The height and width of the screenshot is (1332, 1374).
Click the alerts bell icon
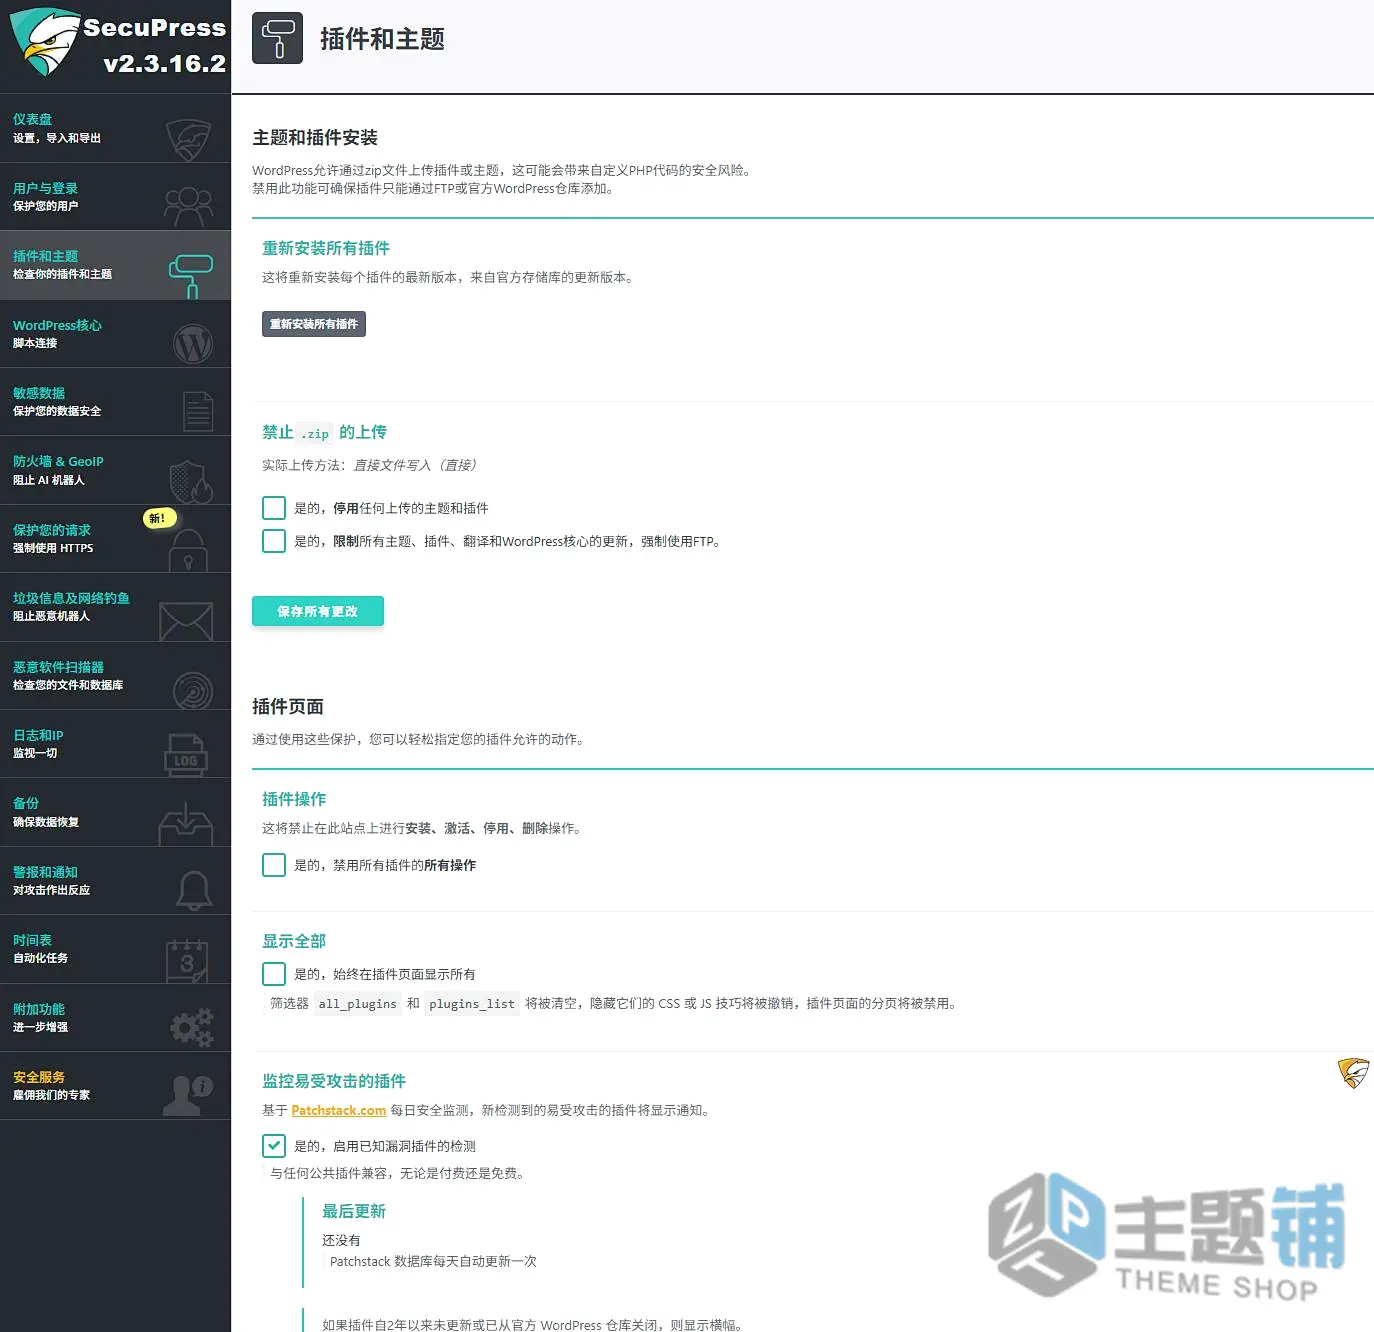tap(194, 891)
